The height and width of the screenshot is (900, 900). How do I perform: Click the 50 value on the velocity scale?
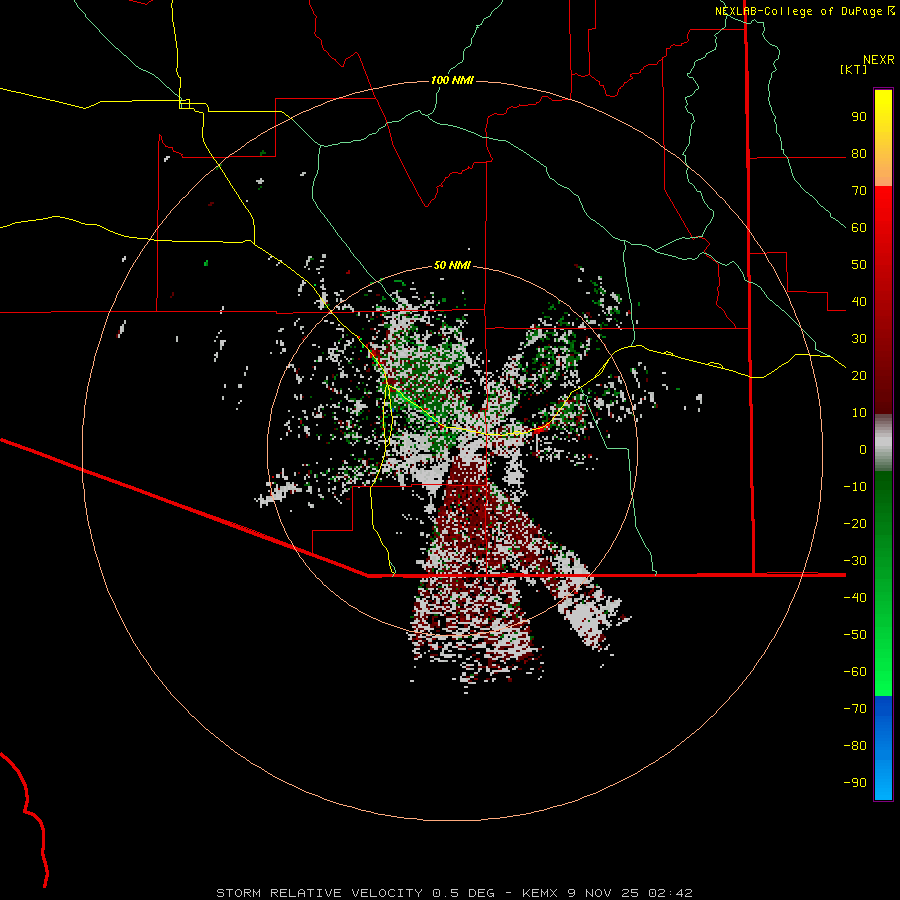click(x=859, y=265)
